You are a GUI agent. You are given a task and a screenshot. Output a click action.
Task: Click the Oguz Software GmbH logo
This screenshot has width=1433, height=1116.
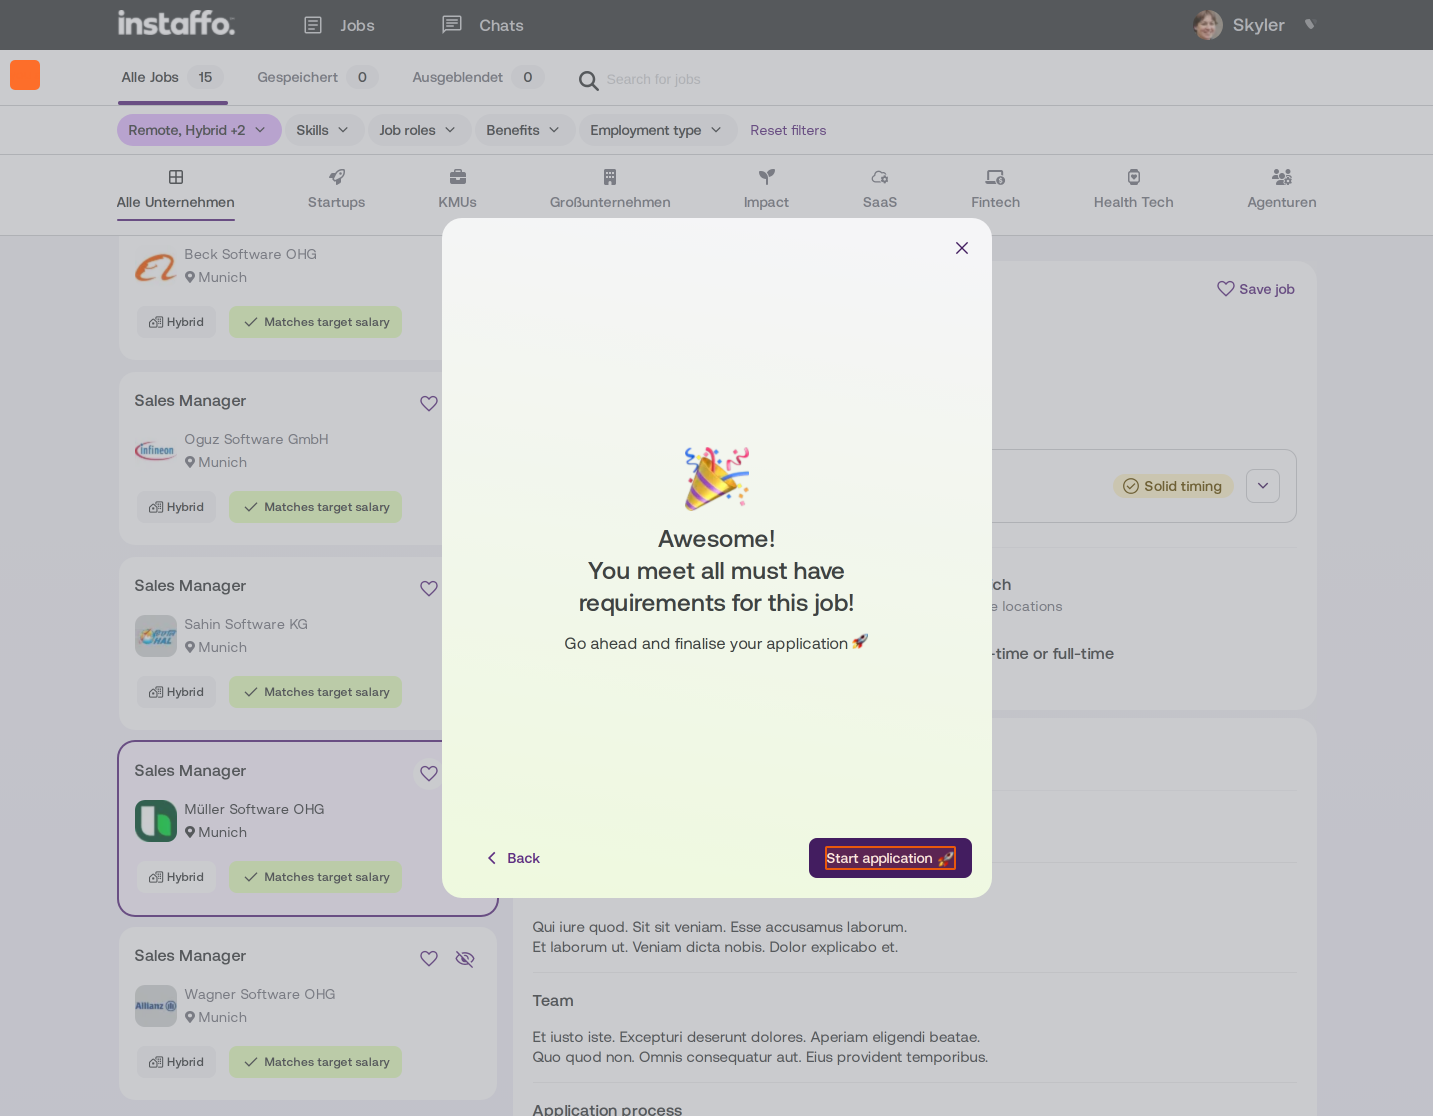click(x=156, y=451)
